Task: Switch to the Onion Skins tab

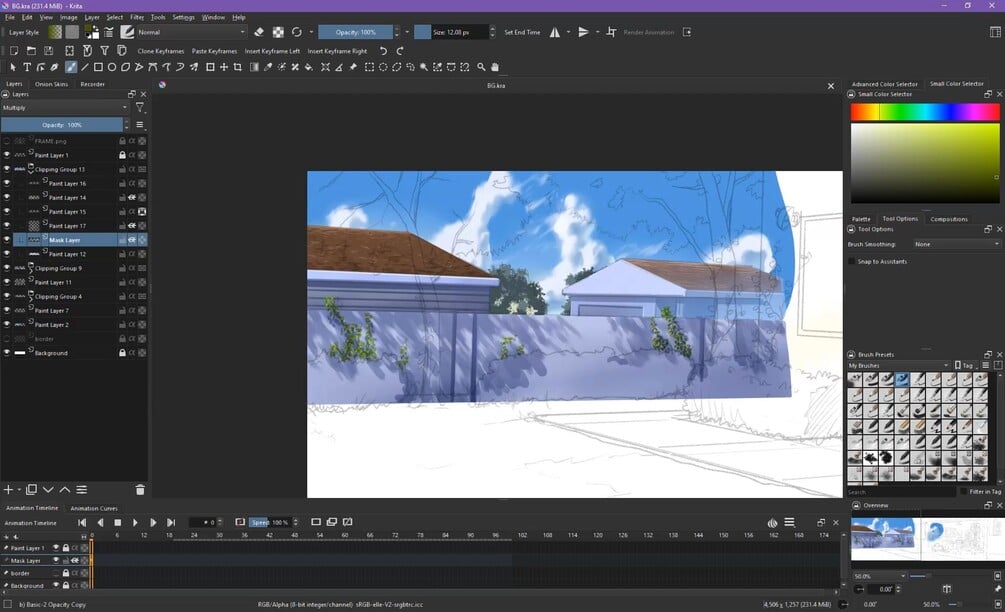Action: click(x=51, y=84)
